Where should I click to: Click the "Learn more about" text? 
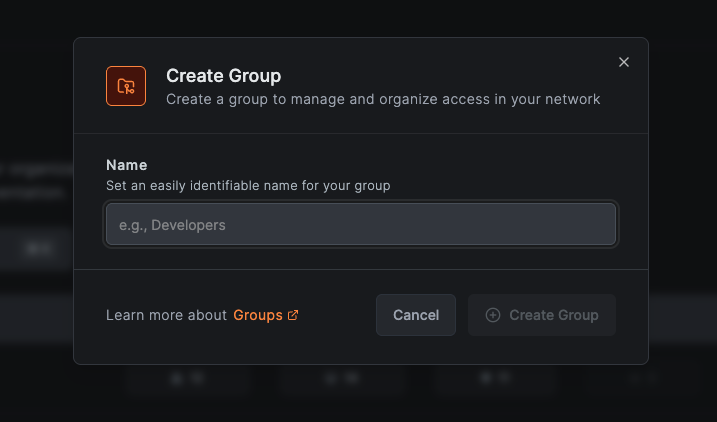tap(166, 315)
